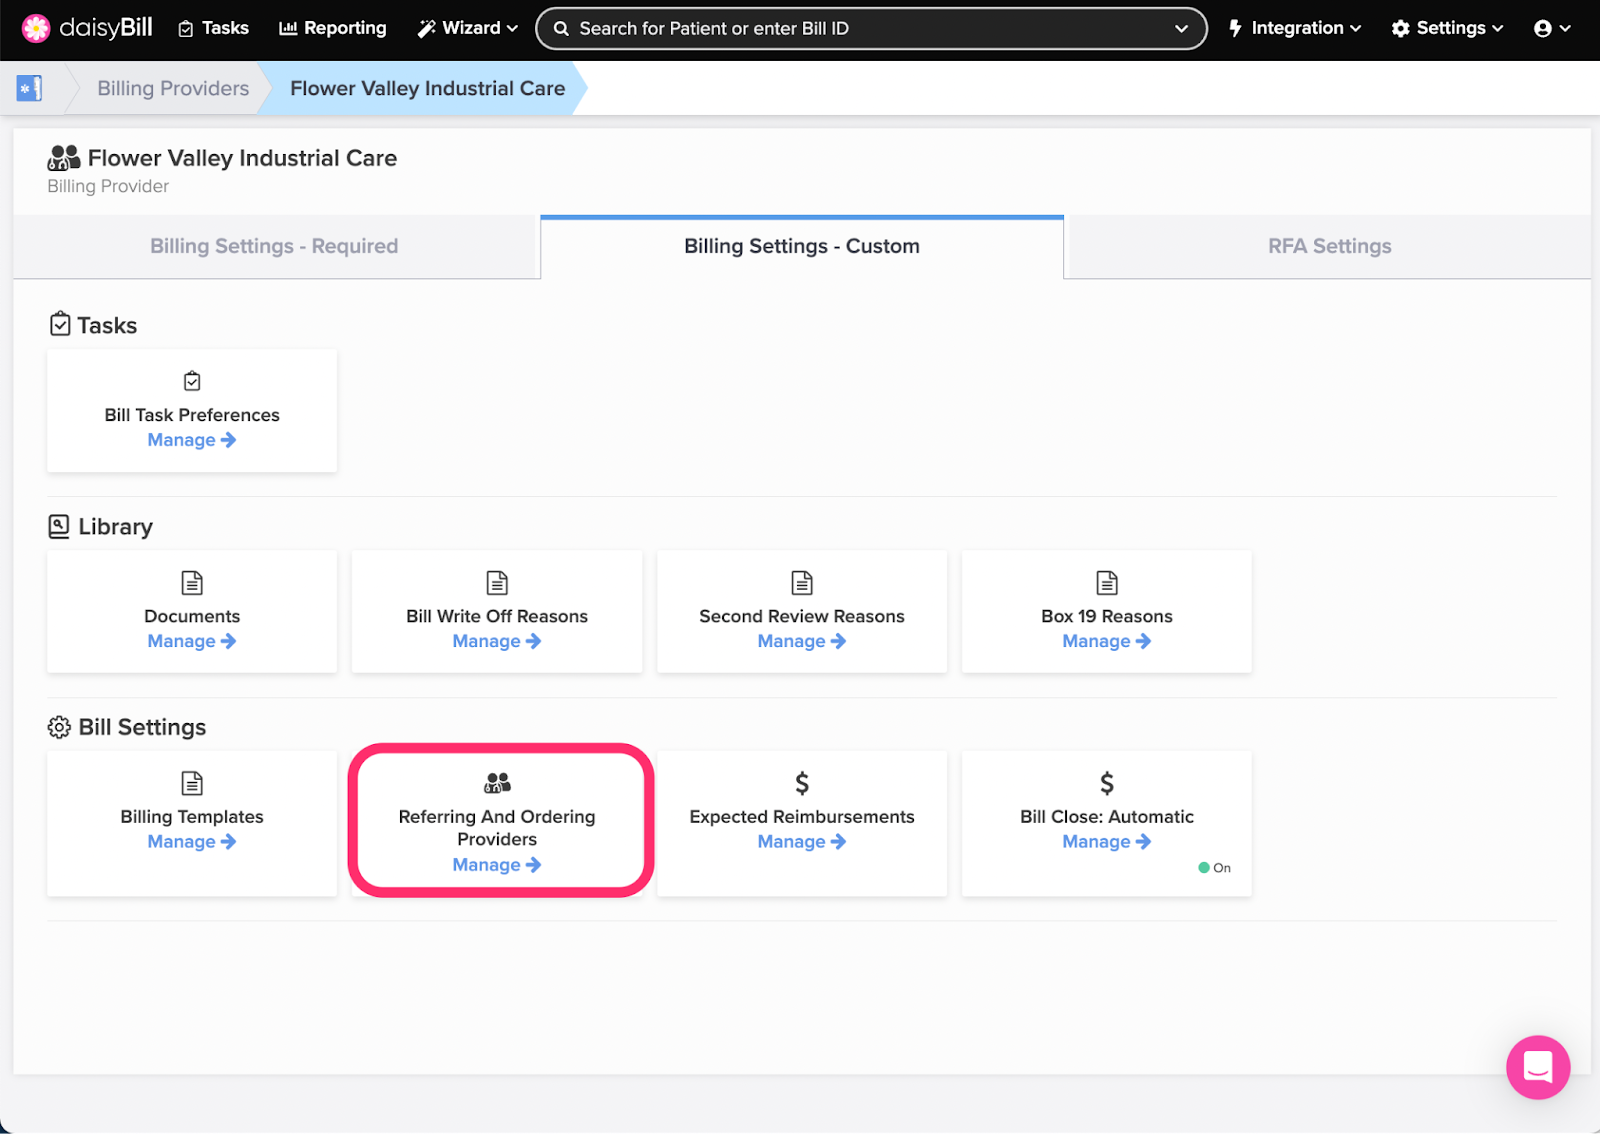1600x1134 pixels.
Task: Switch to Billing Settings - Required tab
Action: tap(275, 246)
